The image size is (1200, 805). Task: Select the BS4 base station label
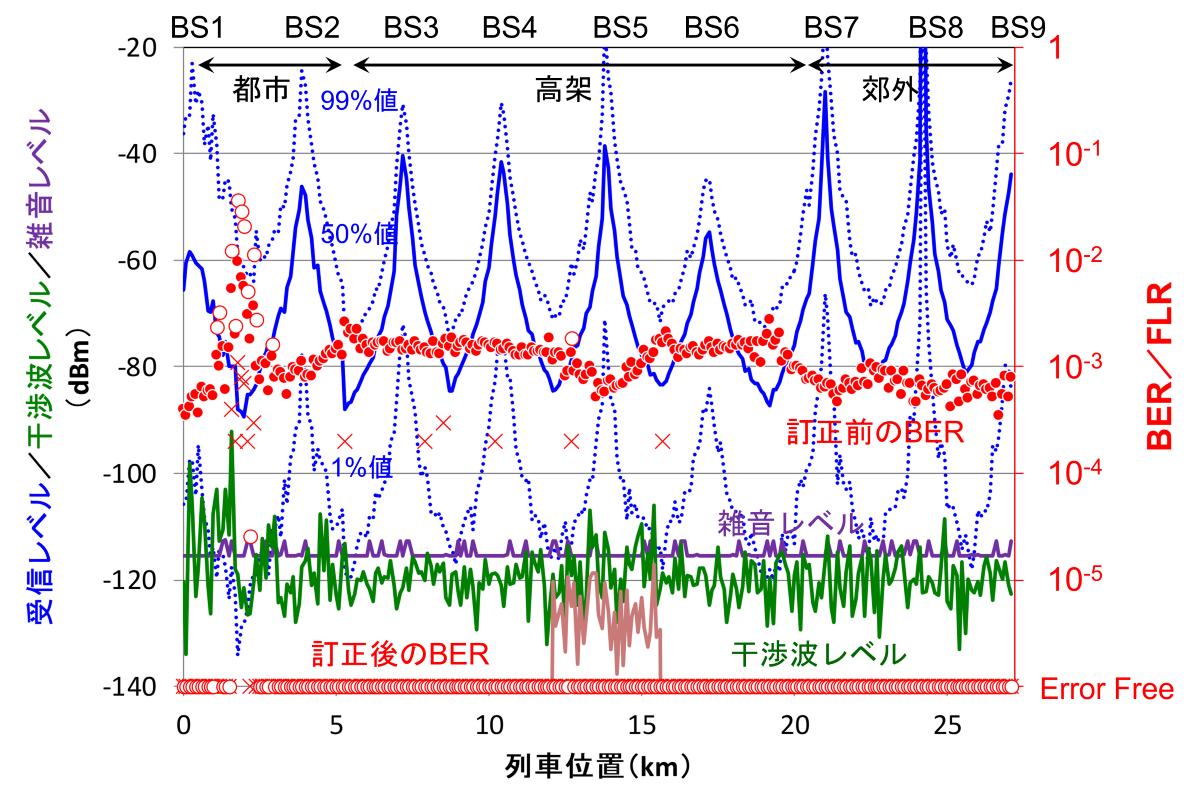[x=510, y=27]
